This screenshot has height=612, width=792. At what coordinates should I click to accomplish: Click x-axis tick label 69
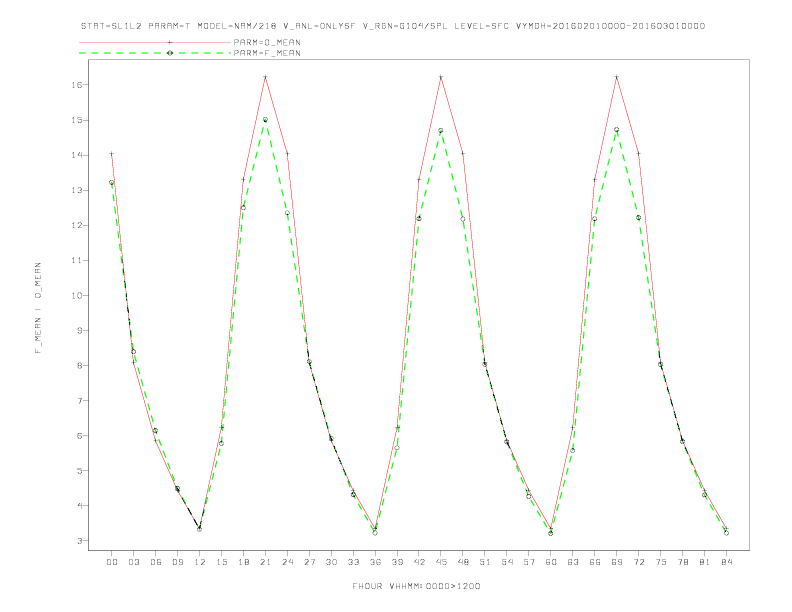pos(617,562)
